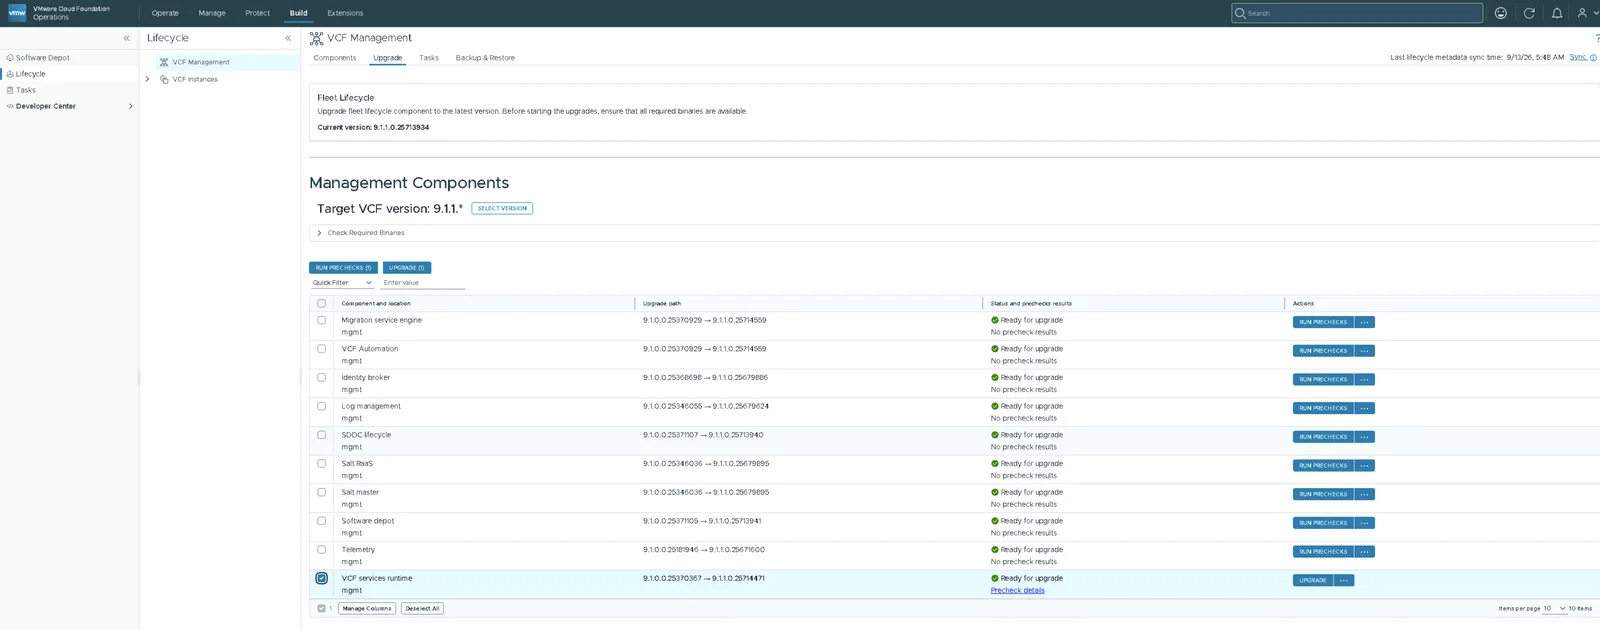Viewport: 1600px width, 630px height.
Task: Click UPGRADE (1) button above table
Action: pyautogui.click(x=406, y=268)
